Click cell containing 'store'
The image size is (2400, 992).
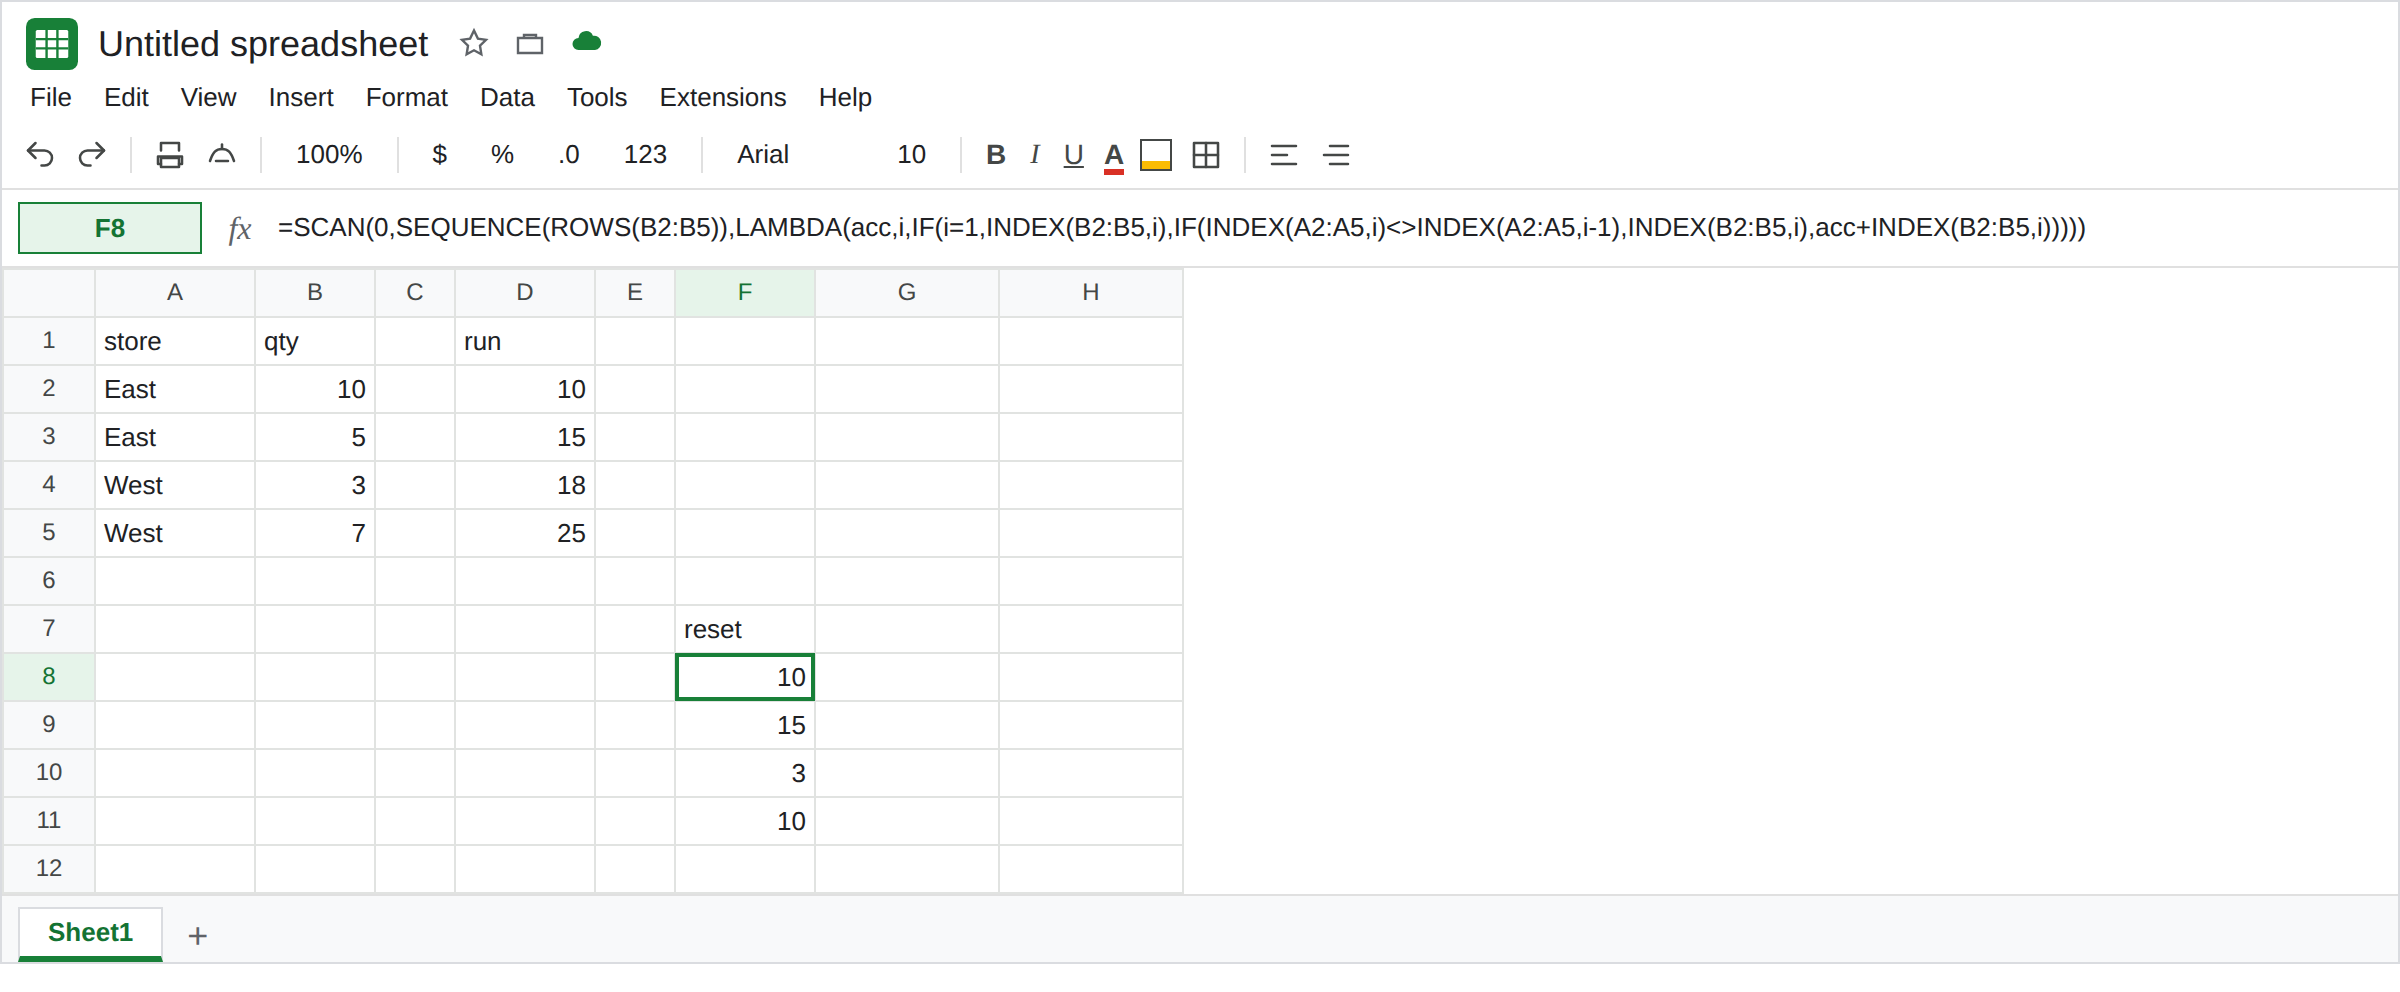coord(175,341)
